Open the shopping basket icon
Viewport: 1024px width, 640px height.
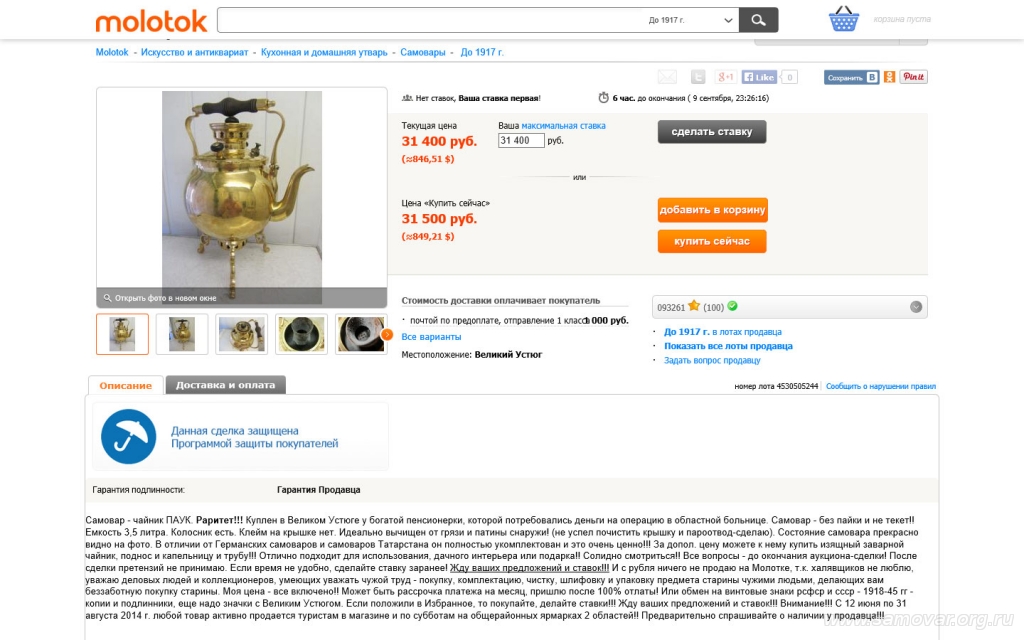point(844,19)
